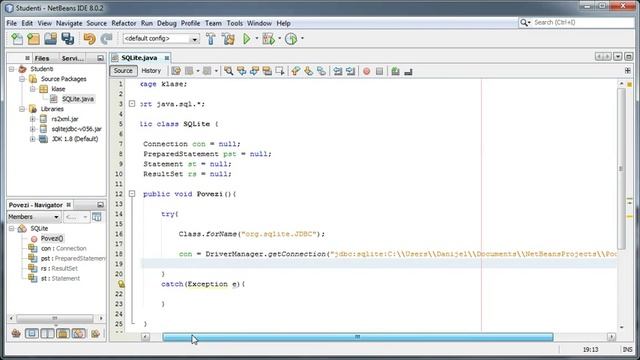The height and width of the screenshot is (360, 640).
Task: Click the Navigator horizontal scrollbar thumb
Action: 54,318
